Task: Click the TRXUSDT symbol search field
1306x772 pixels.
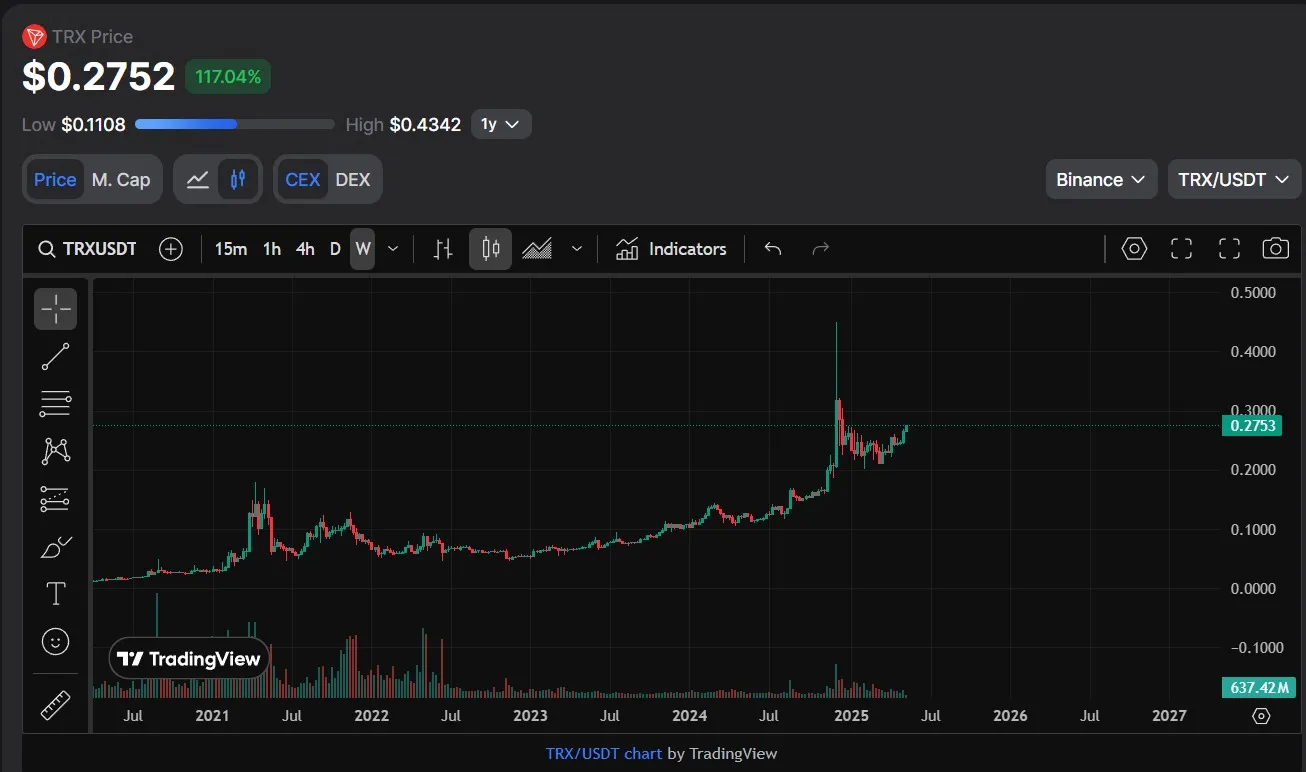Action: pos(88,249)
